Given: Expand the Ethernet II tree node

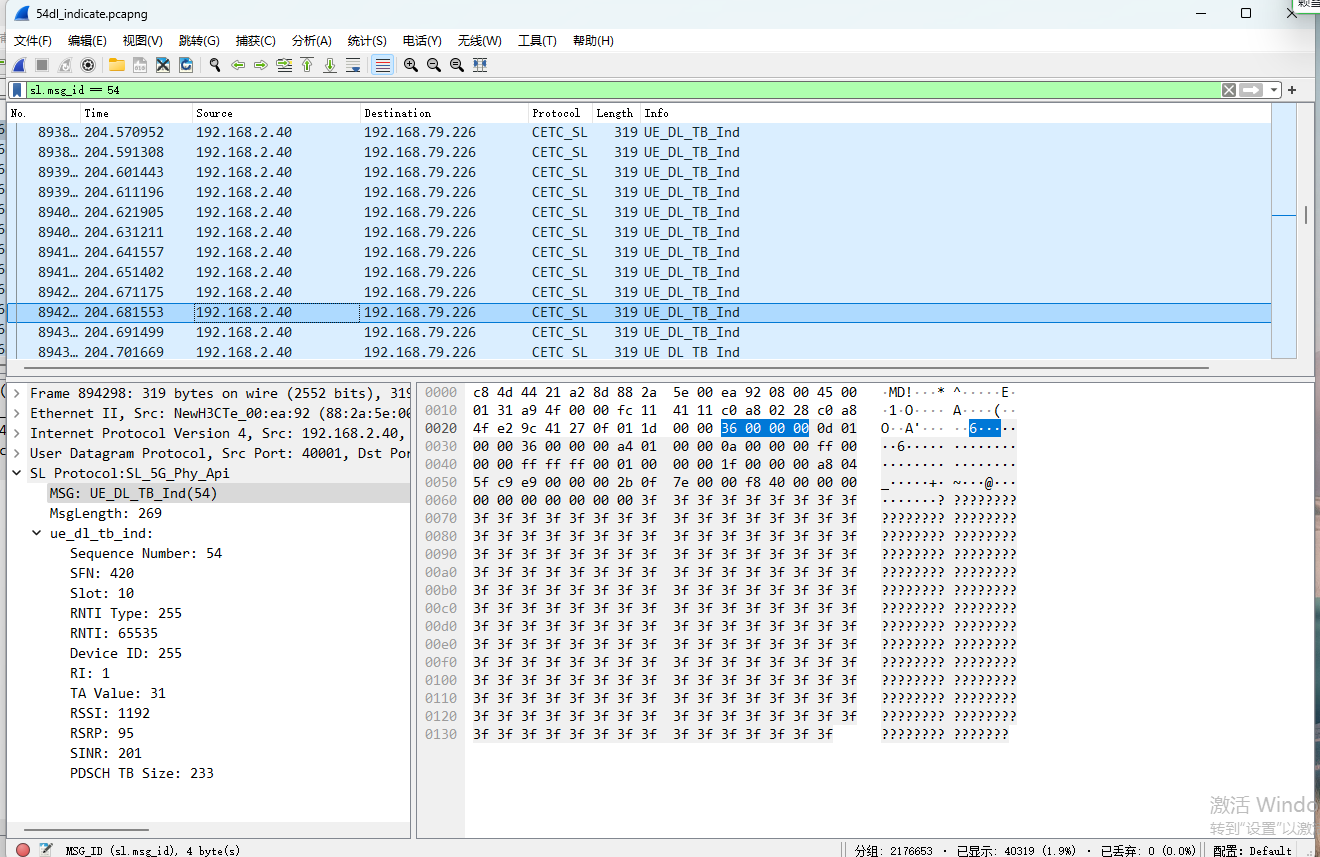Looking at the screenshot, I should [x=17, y=413].
